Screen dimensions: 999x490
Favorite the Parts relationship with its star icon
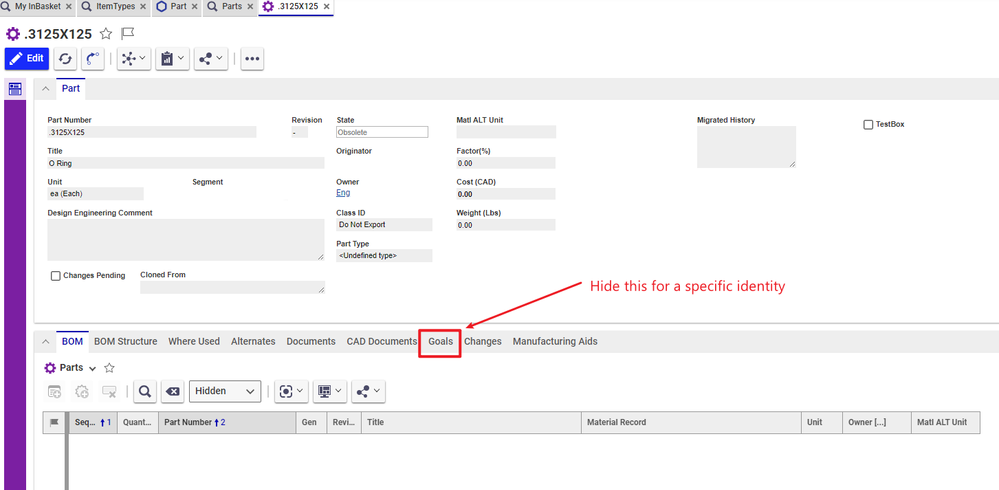pos(110,368)
